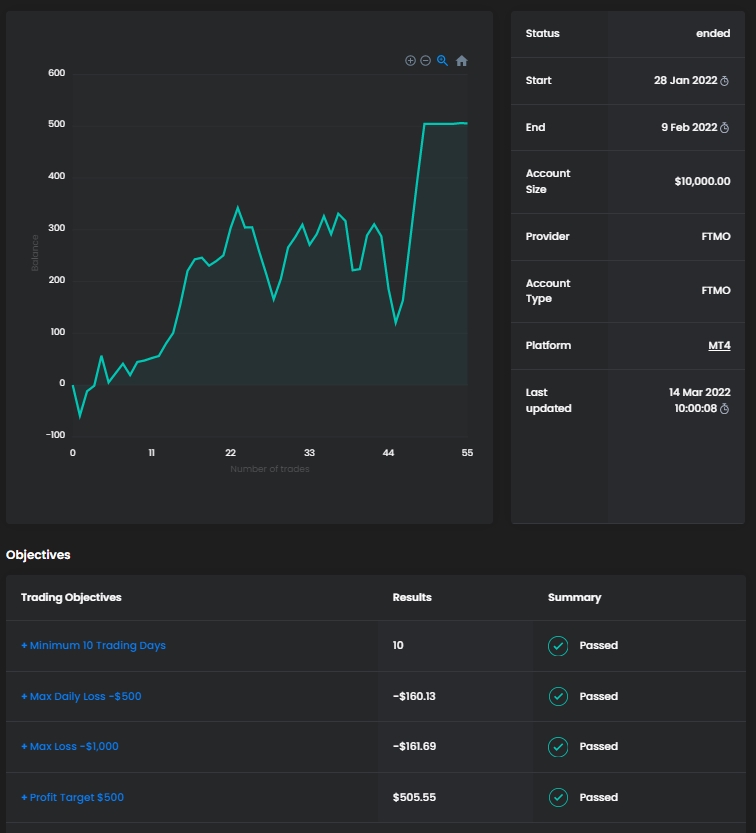
Task: Click the clock icon beside Start date
Action: 725,81
